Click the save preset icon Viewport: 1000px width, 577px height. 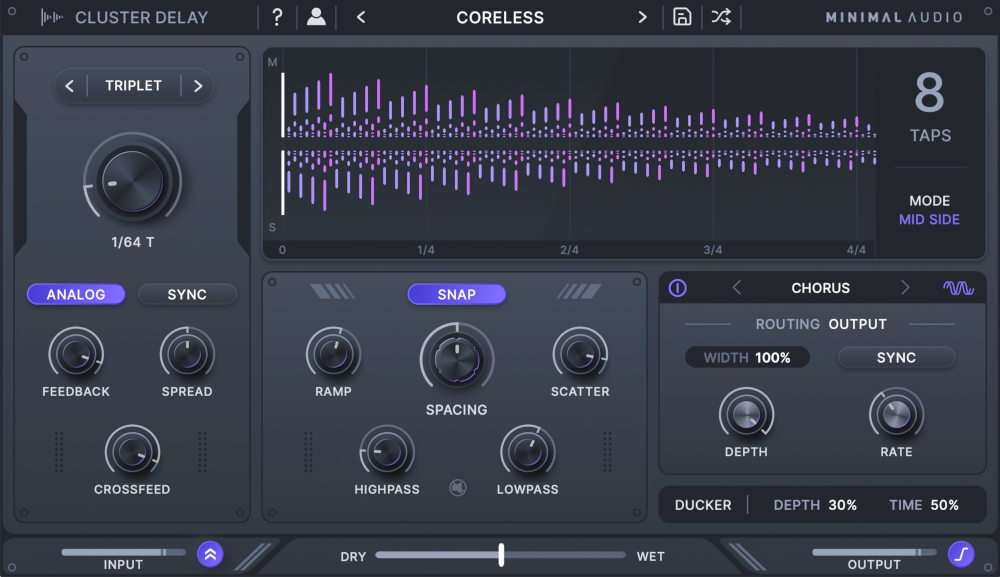[x=682, y=17]
